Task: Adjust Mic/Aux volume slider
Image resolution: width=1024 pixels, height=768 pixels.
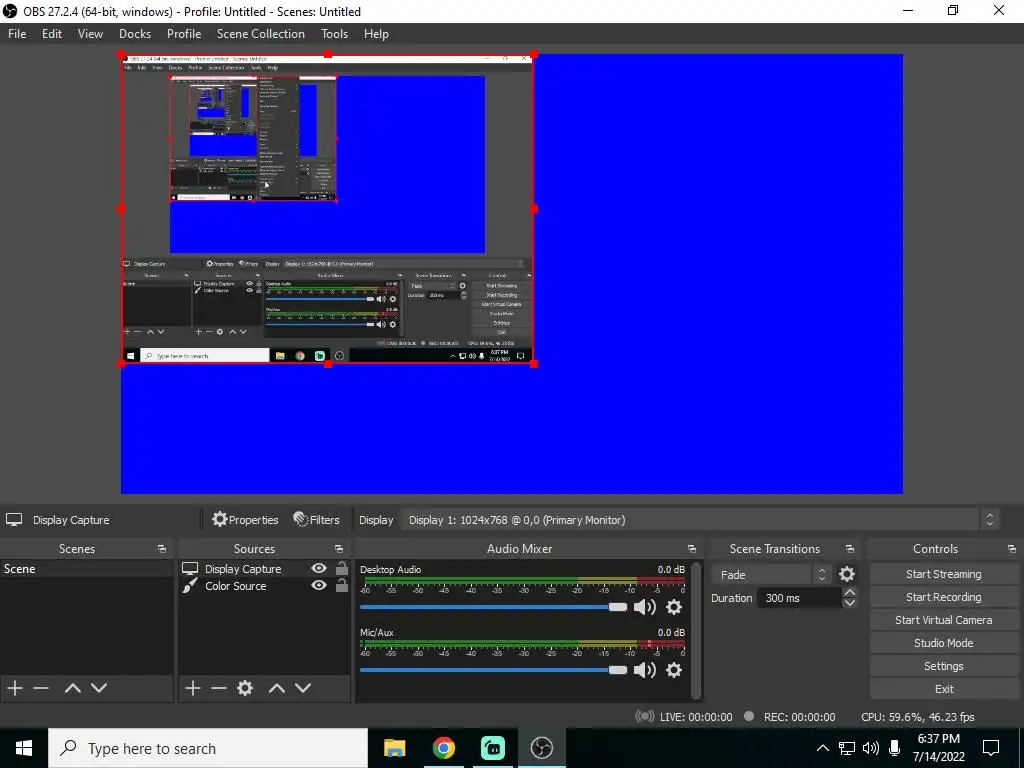Action: tap(493, 670)
